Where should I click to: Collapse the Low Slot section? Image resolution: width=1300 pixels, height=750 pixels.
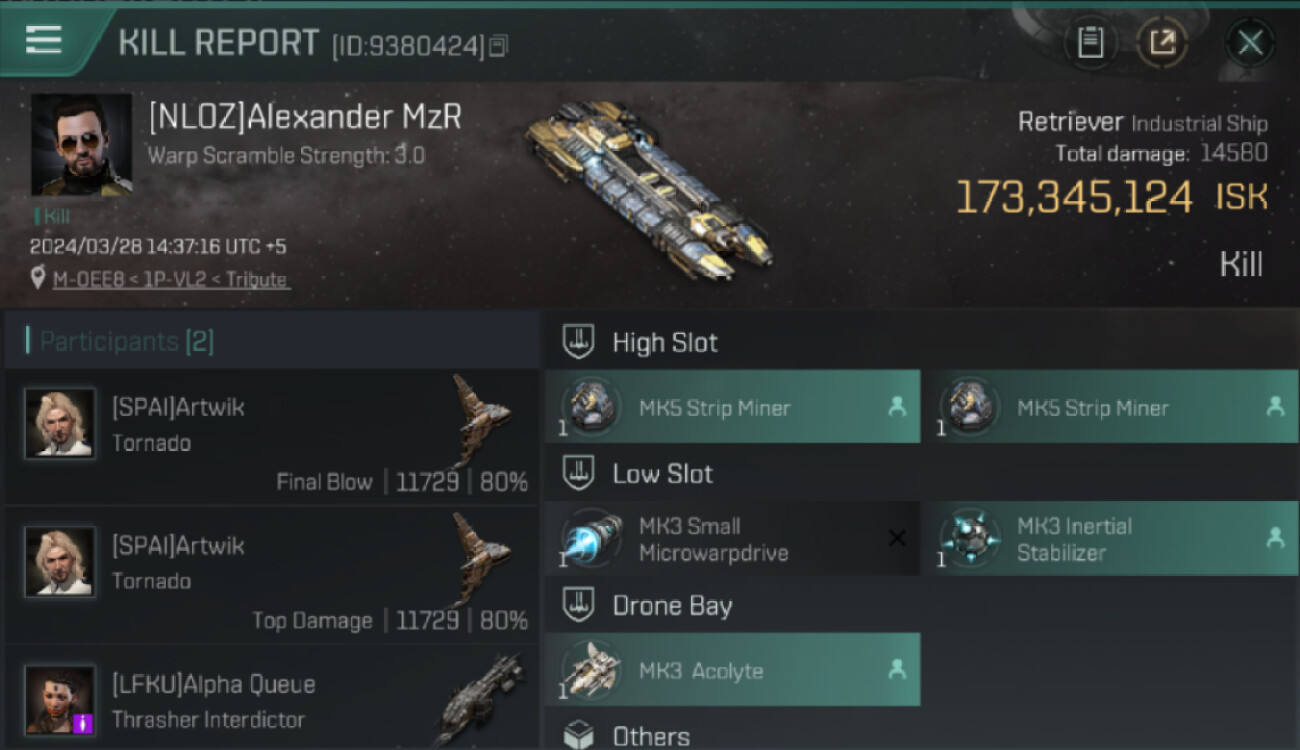[x=636, y=474]
